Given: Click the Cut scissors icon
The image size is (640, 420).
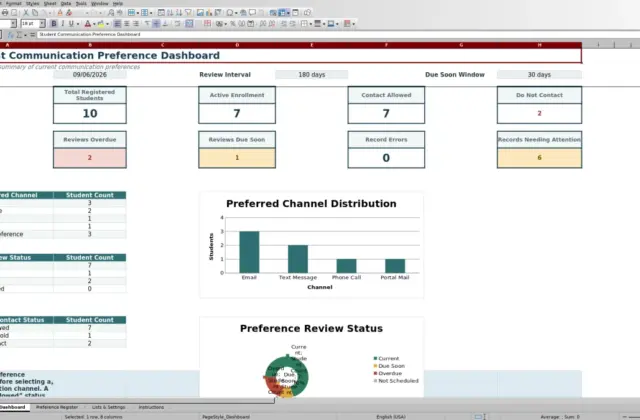Looking at the screenshot, I should tap(26, 13).
